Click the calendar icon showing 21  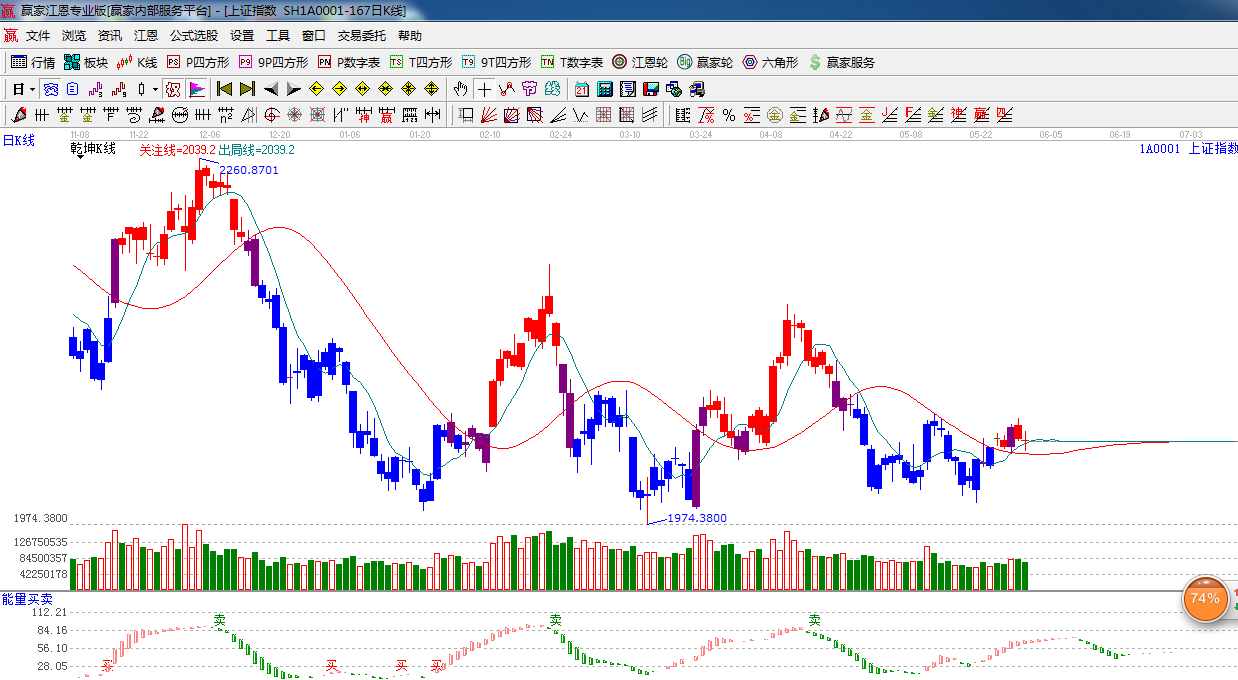click(x=582, y=89)
